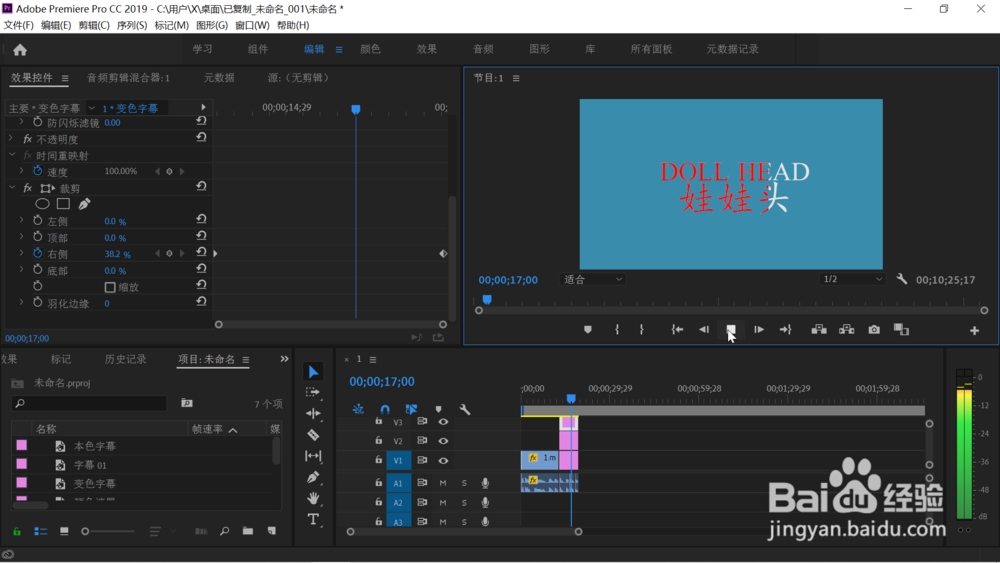Open the program monitor button editor plus
The height and width of the screenshot is (563, 1000).
pyautogui.click(x=974, y=330)
